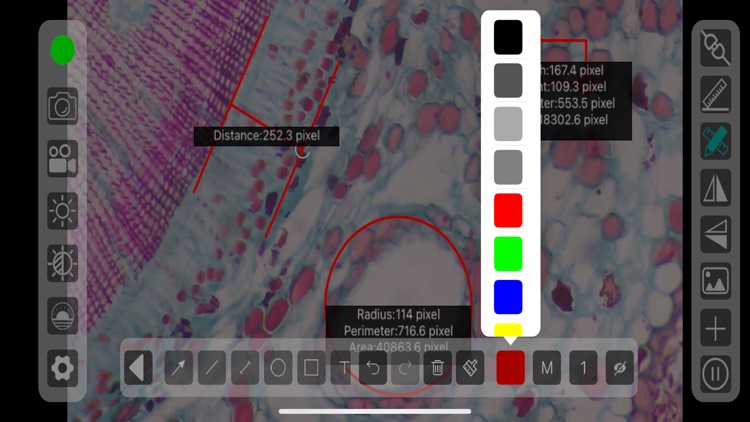Select the circle shape tool
750x422 pixels.
[278, 367]
